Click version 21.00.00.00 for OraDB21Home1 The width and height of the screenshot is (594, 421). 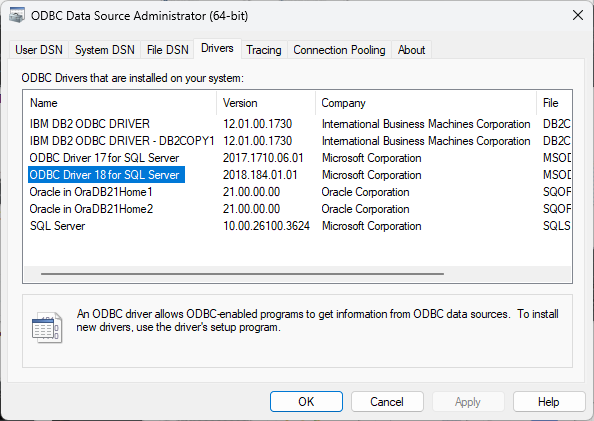coord(252,192)
